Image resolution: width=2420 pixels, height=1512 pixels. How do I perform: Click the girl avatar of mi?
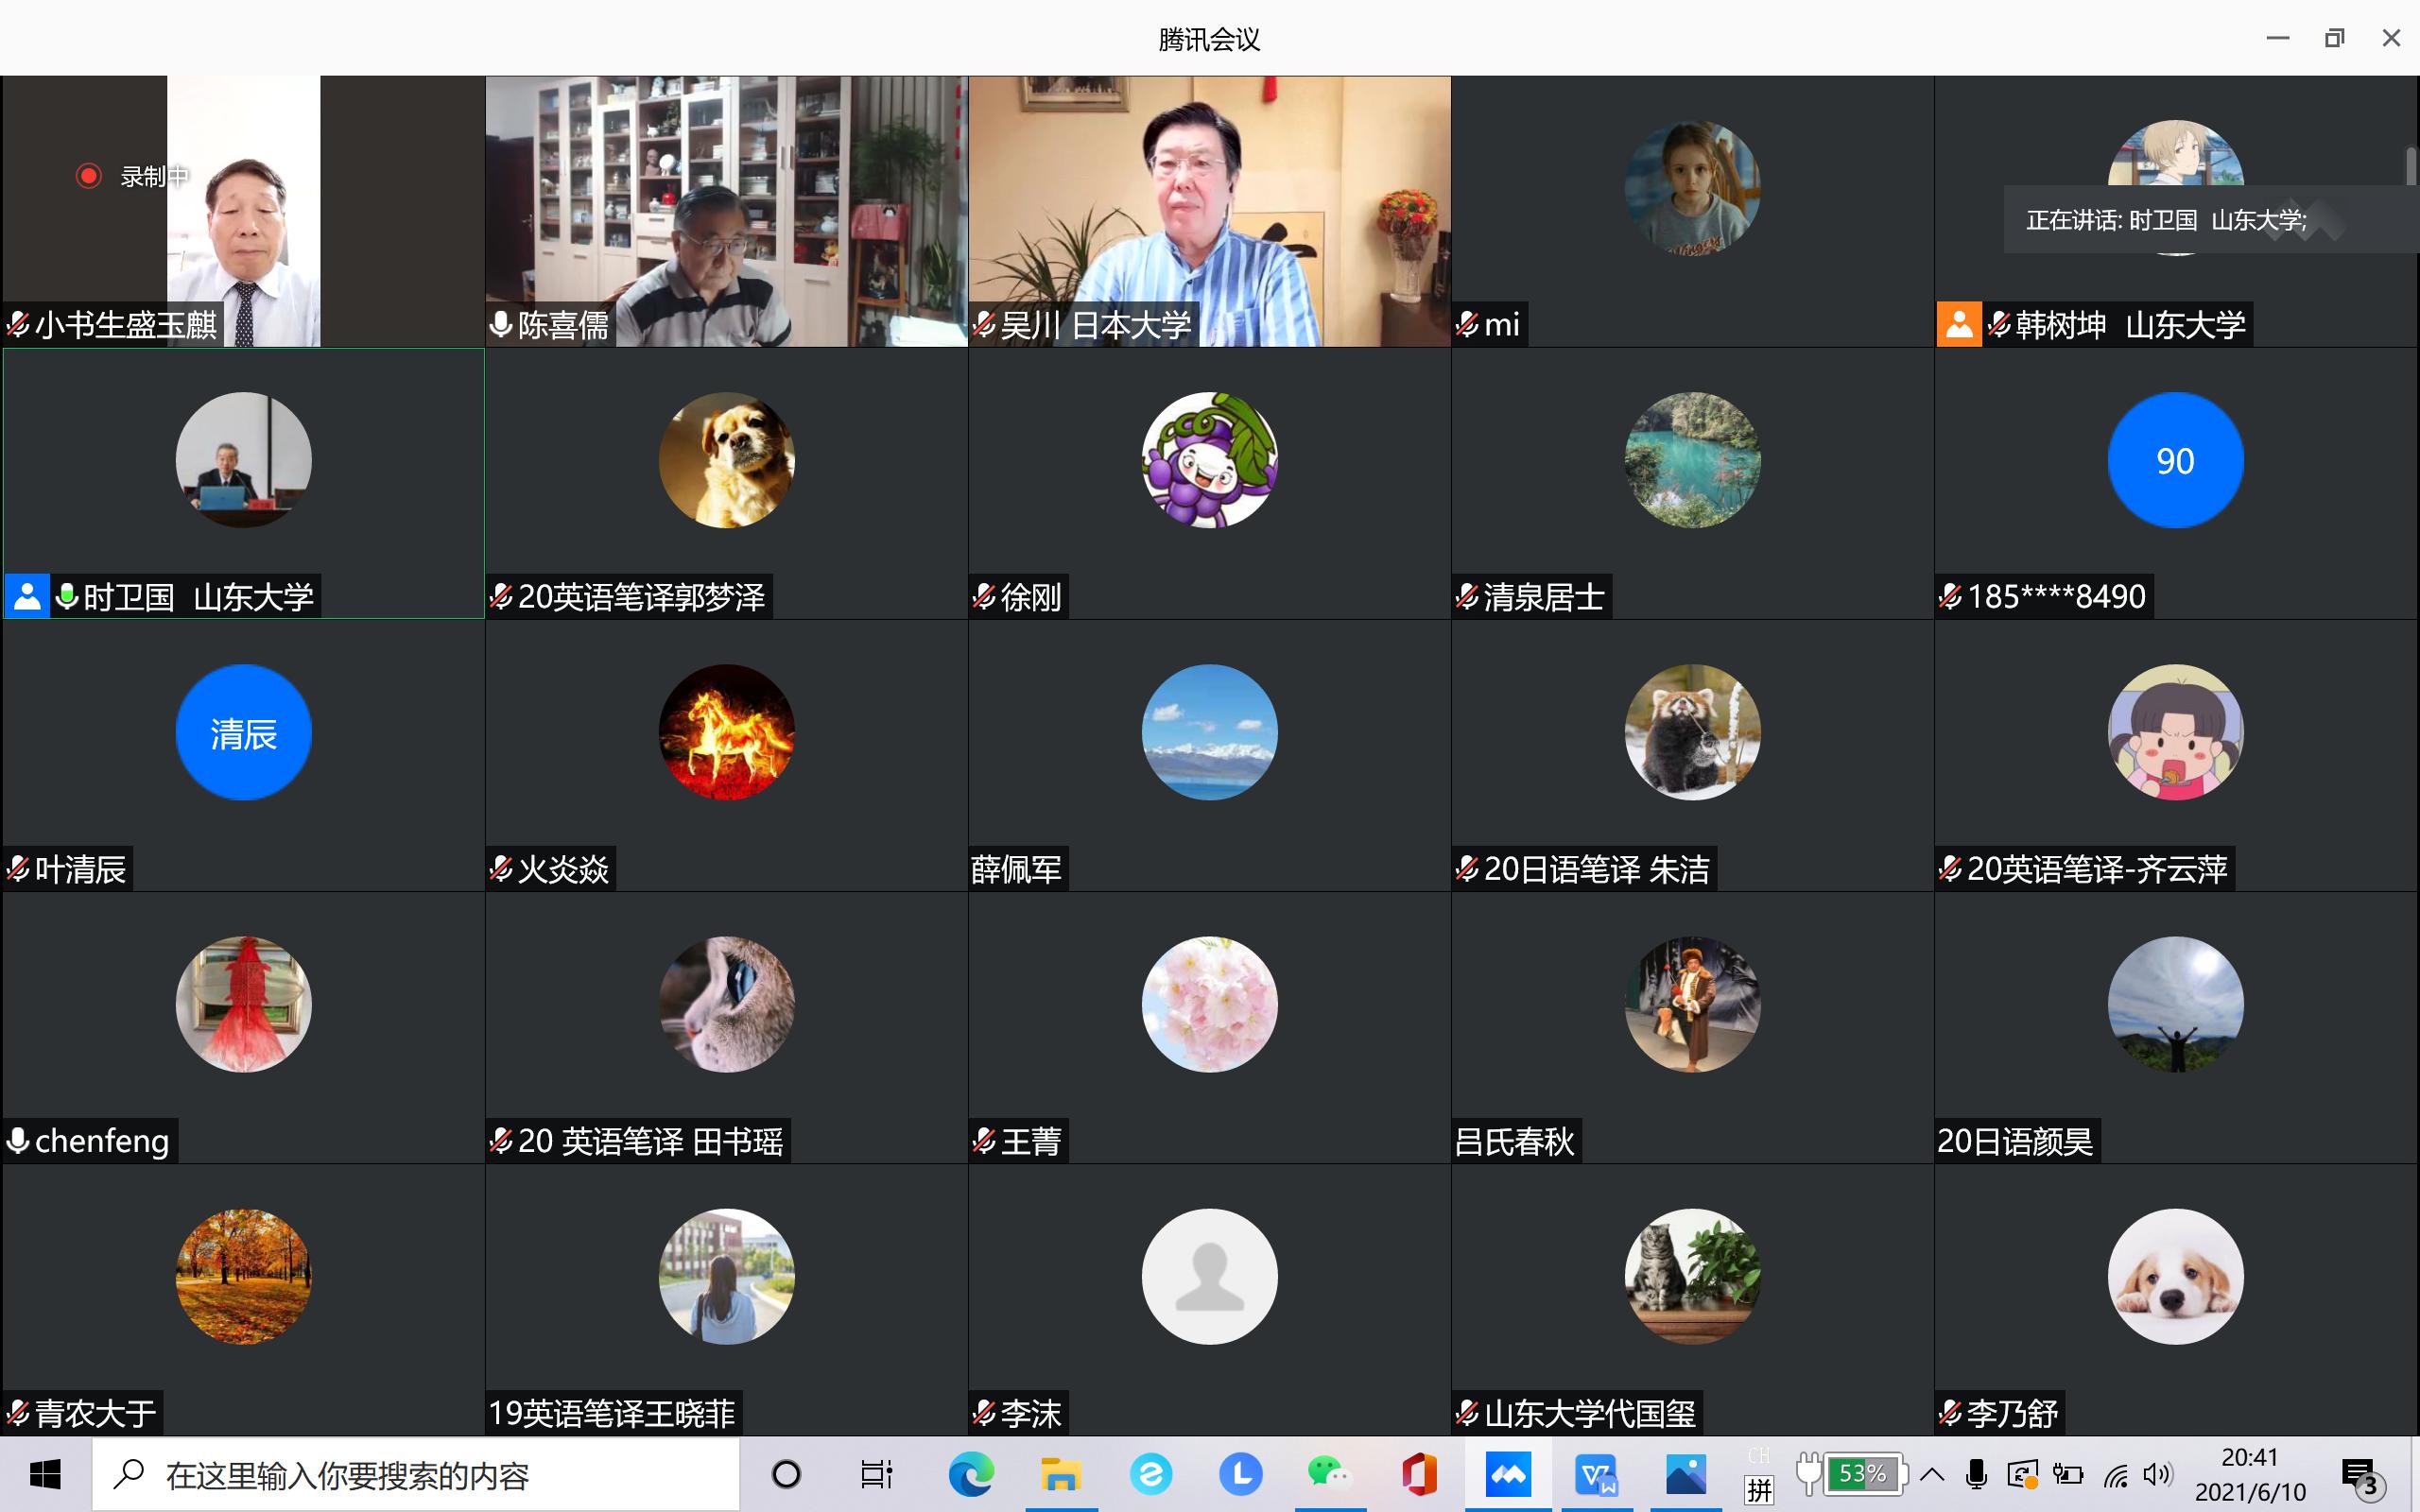(x=1693, y=188)
